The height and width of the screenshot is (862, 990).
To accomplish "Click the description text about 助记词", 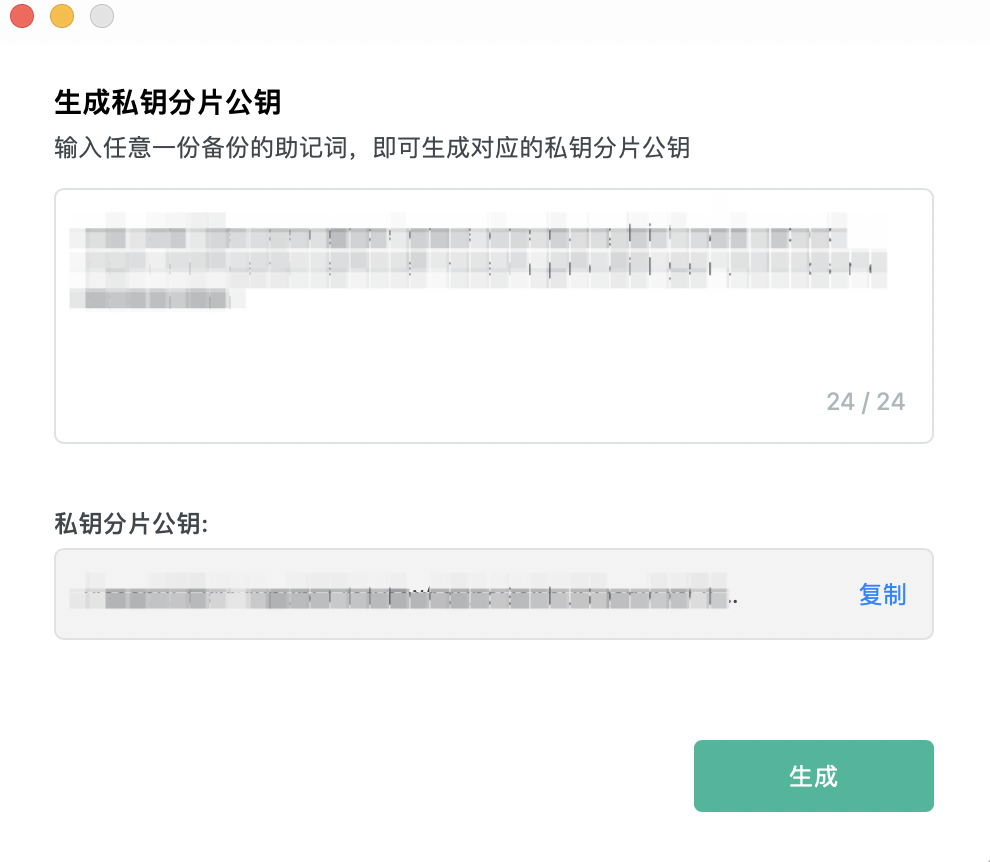I will pos(372,148).
